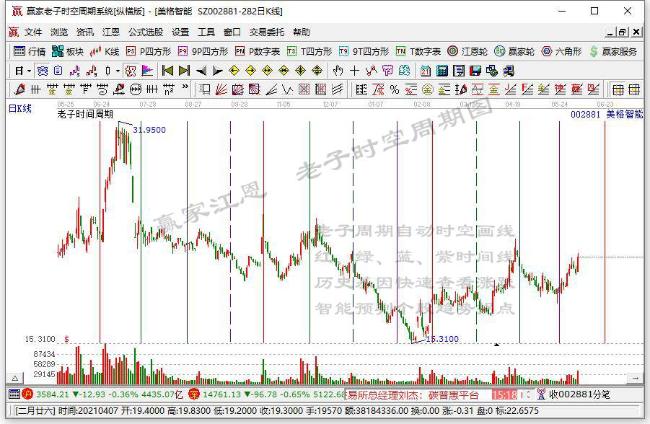Click the small triangle button beside volume axis
Viewport: 650px width, 424px height.
(15, 378)
